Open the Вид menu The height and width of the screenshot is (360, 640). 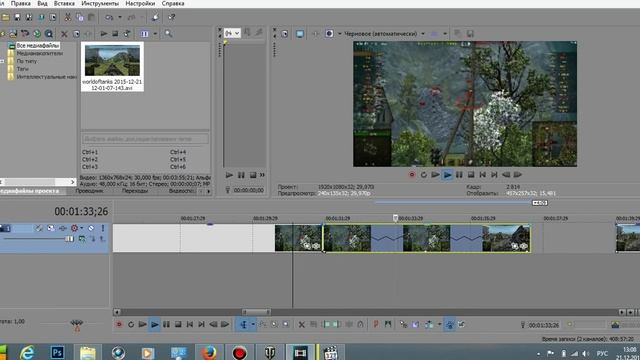42,3
